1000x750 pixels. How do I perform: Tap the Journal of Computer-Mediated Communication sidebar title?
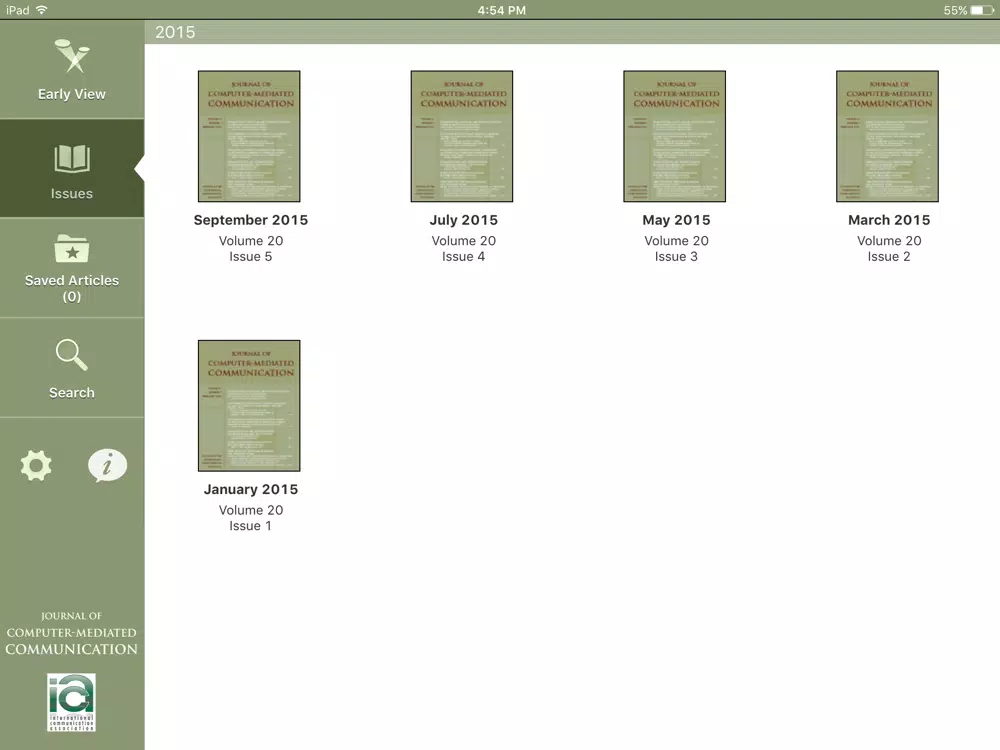pyautogui.click(x=71, y=633)
